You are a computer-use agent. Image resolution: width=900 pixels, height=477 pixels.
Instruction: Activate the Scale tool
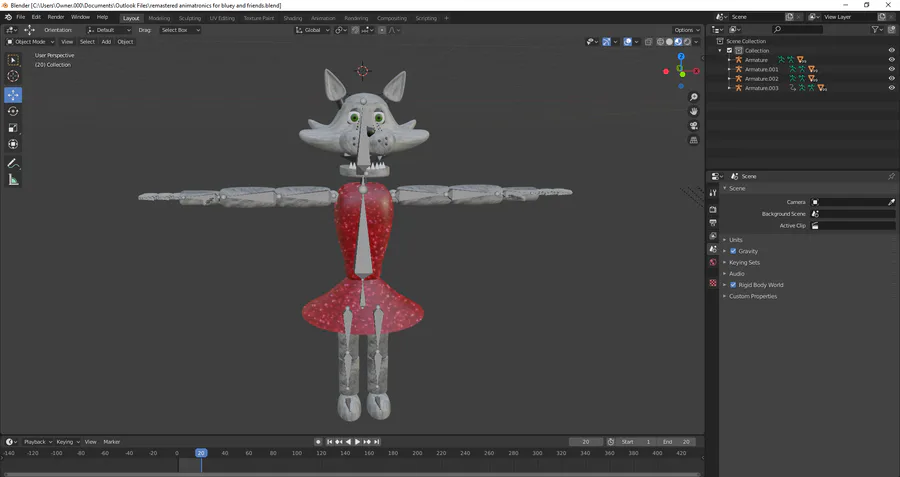pyautogui.click(x=13, y=128)
